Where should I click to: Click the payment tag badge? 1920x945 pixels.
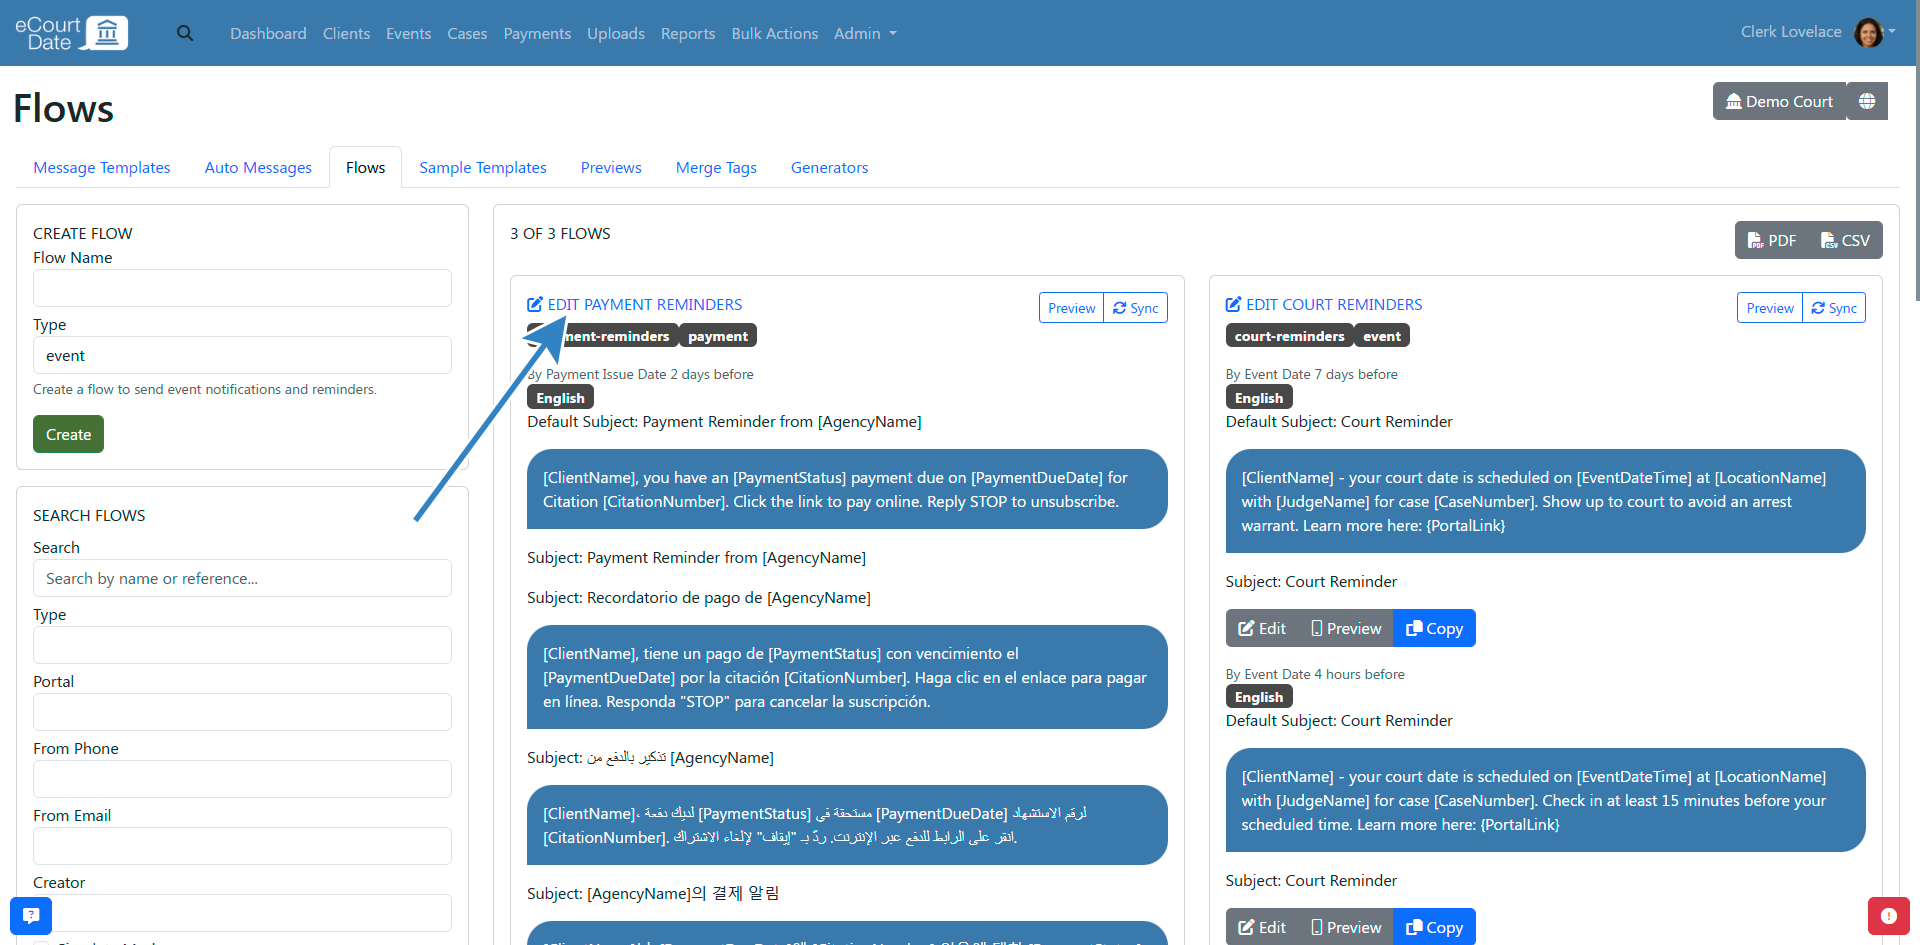tap(717, 336)
